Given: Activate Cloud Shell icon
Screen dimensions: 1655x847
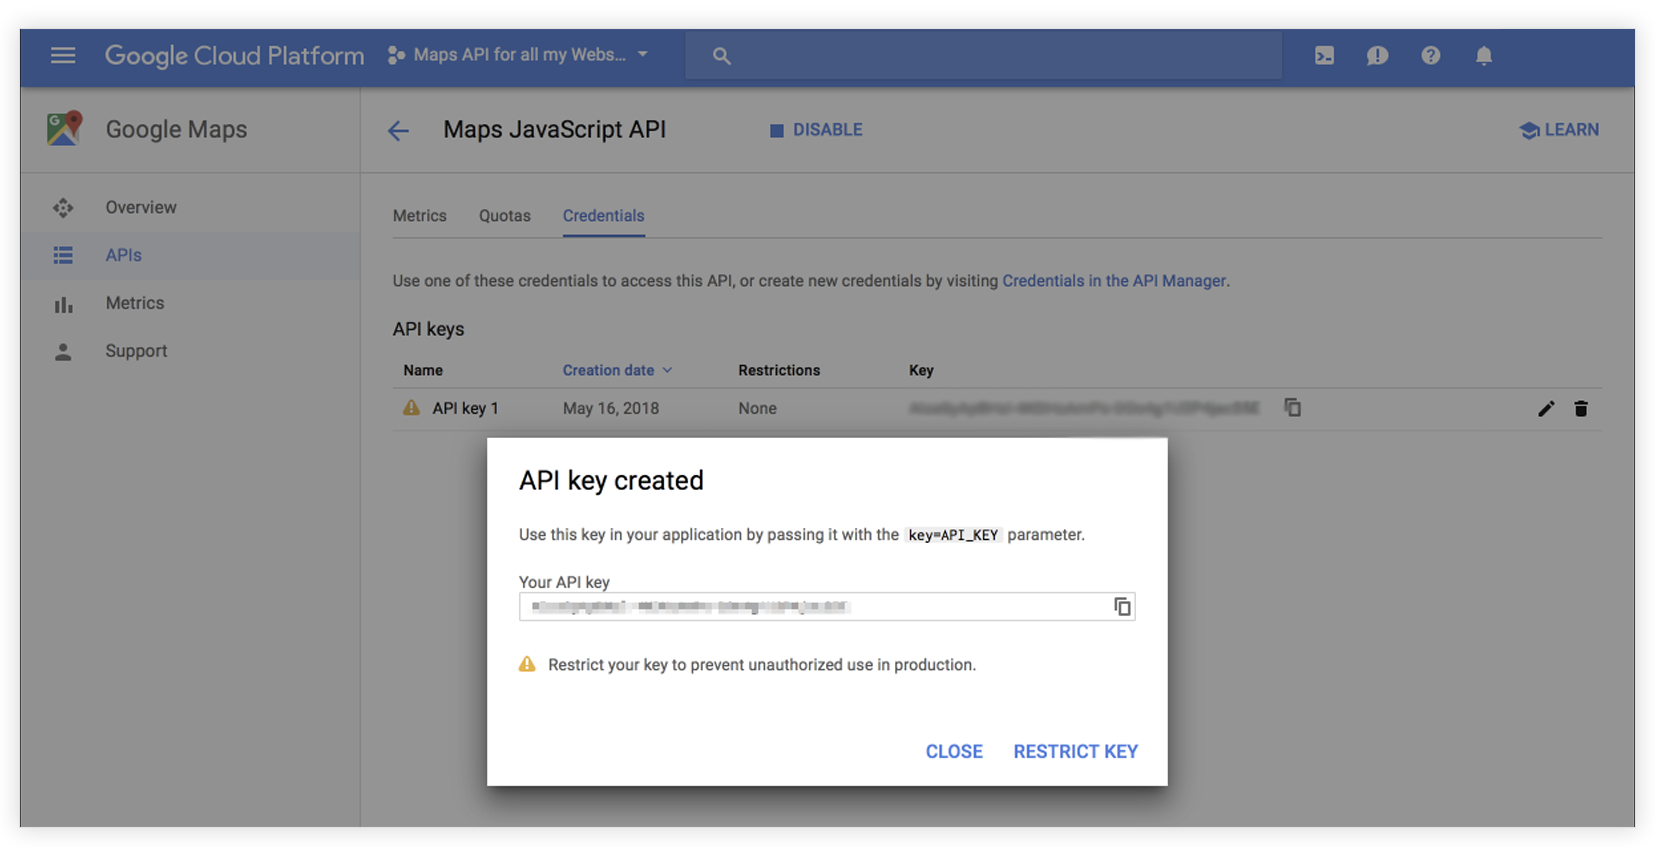Looking at the screenshot, I should pos(1324,56).
